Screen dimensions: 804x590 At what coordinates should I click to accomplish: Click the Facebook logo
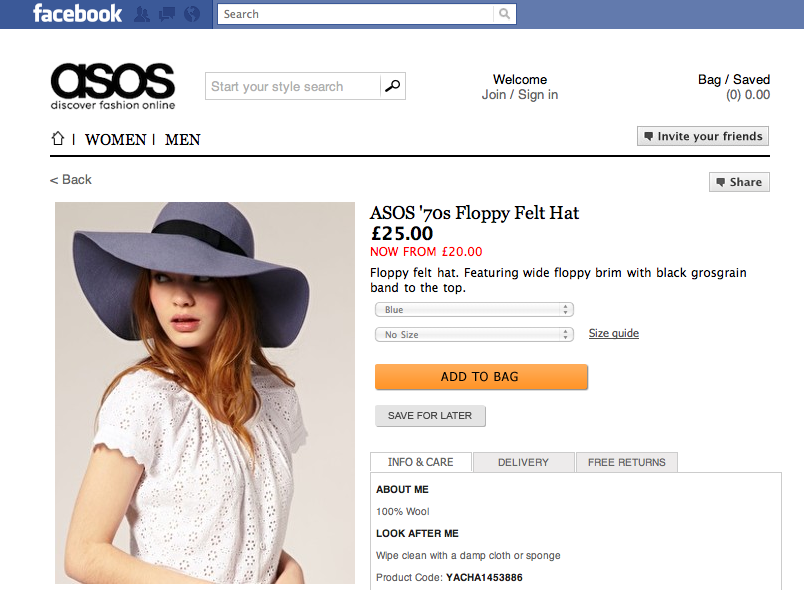[77, 14]
